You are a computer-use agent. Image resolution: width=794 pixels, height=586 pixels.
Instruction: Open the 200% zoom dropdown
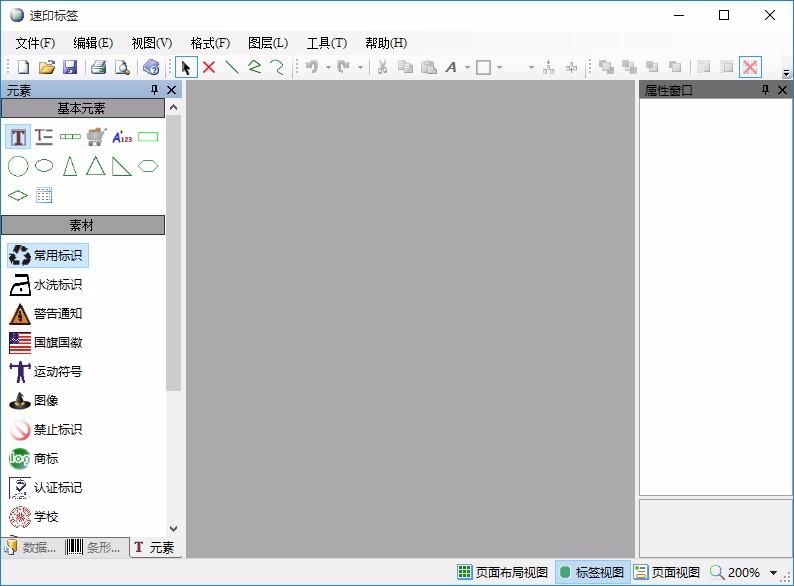coord(773,573)
